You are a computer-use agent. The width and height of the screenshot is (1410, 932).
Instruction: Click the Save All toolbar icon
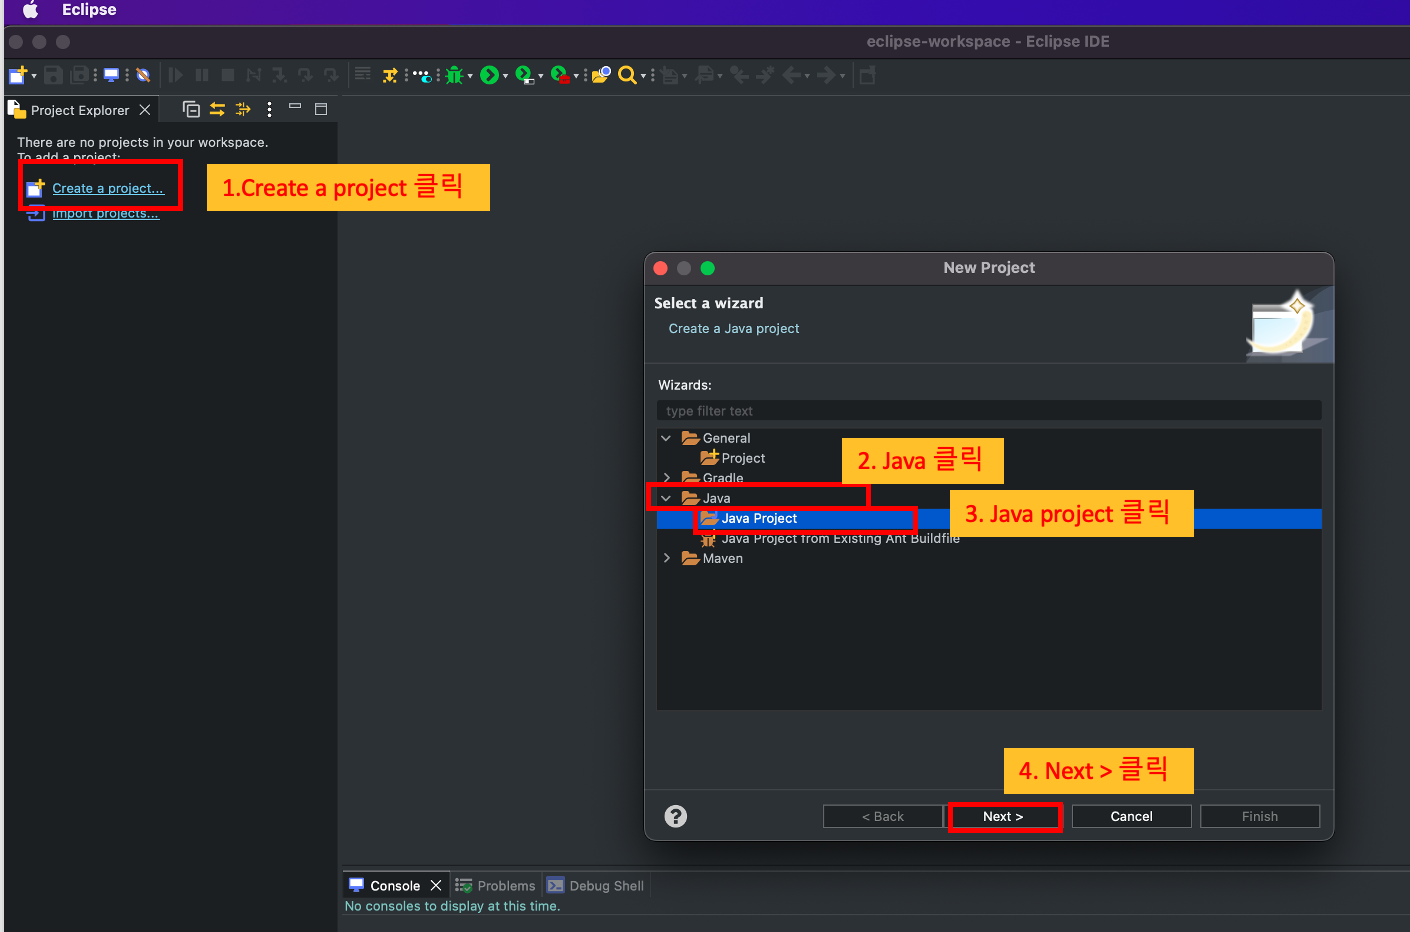(x=80, y=75)
